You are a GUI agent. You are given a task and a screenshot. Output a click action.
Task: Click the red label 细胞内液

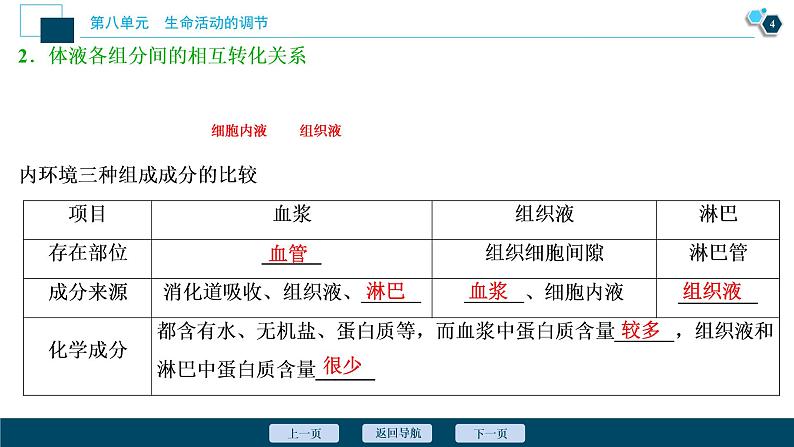click(239, 131)
